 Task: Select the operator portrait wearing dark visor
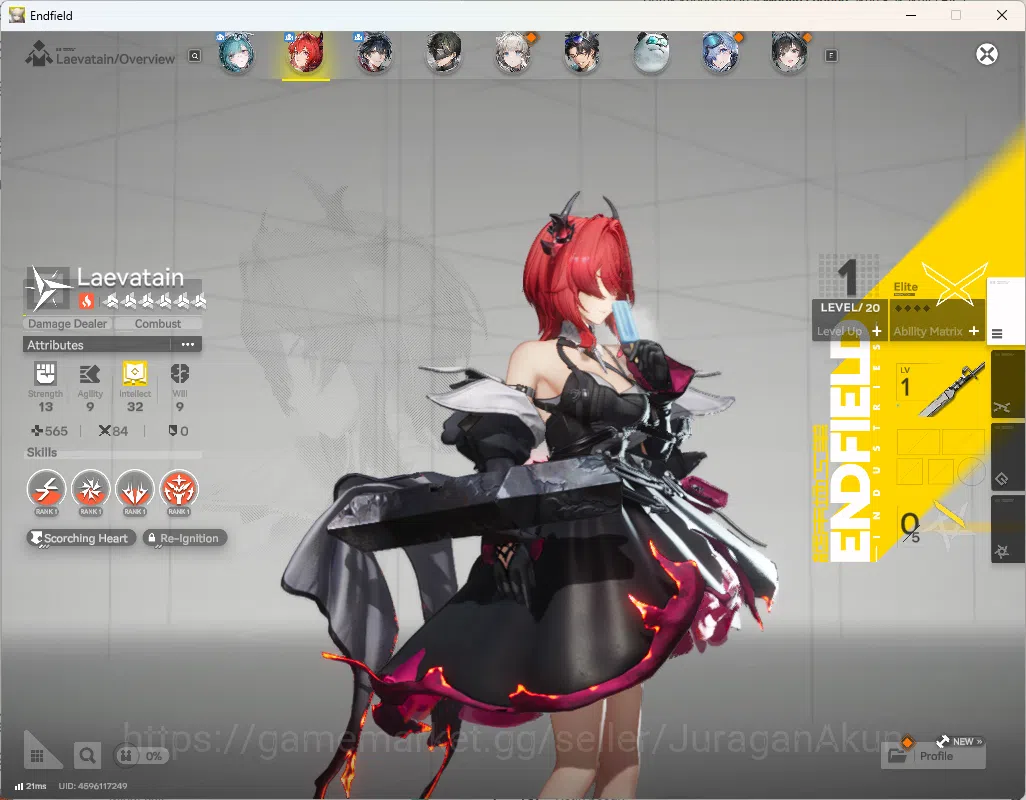point(444,54)
